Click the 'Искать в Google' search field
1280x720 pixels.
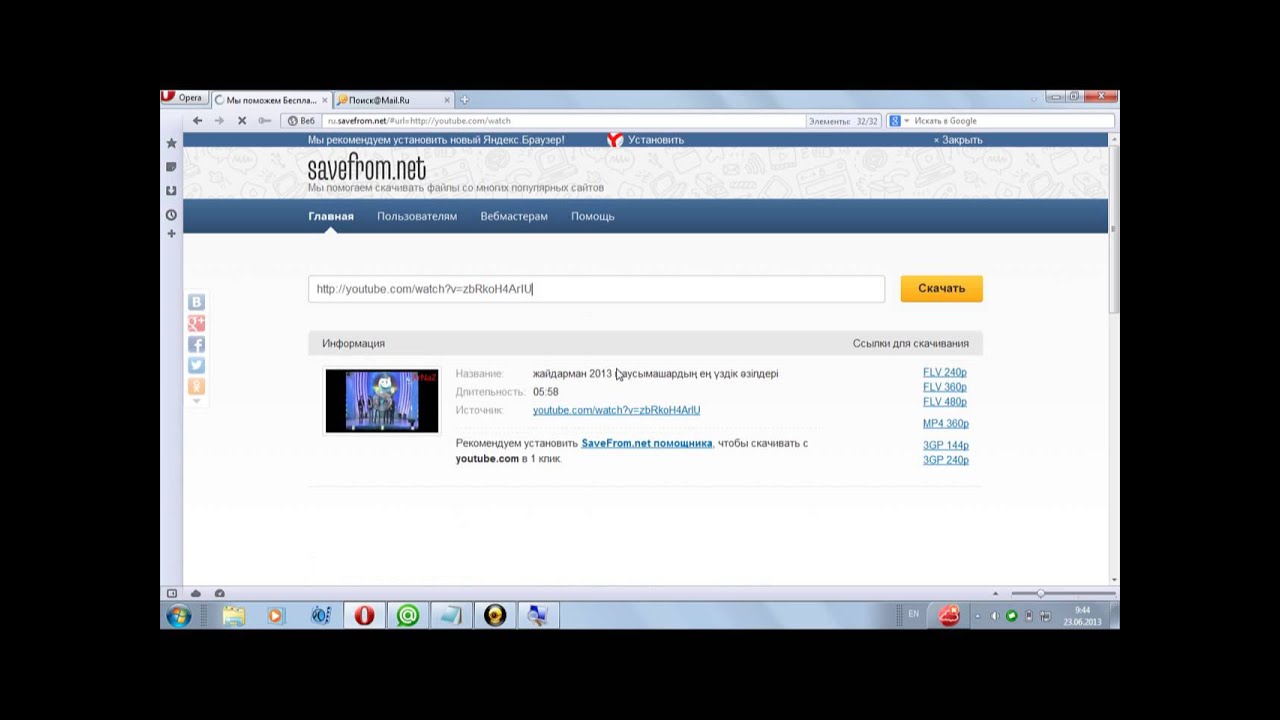click(x=1010, y=121)
